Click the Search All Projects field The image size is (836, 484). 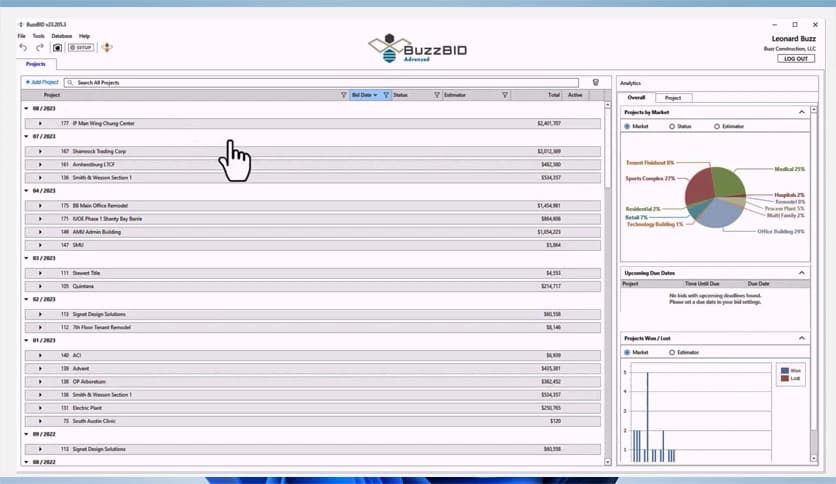pyautogui.click(x=321, y=83)
